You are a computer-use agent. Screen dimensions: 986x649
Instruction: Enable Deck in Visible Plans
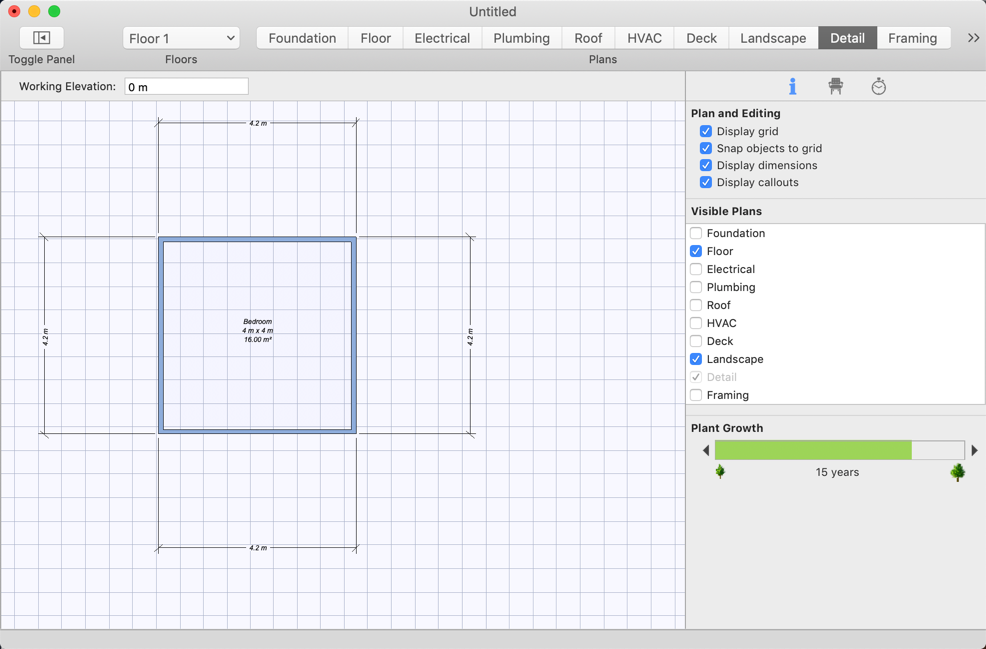coord(696,341)
